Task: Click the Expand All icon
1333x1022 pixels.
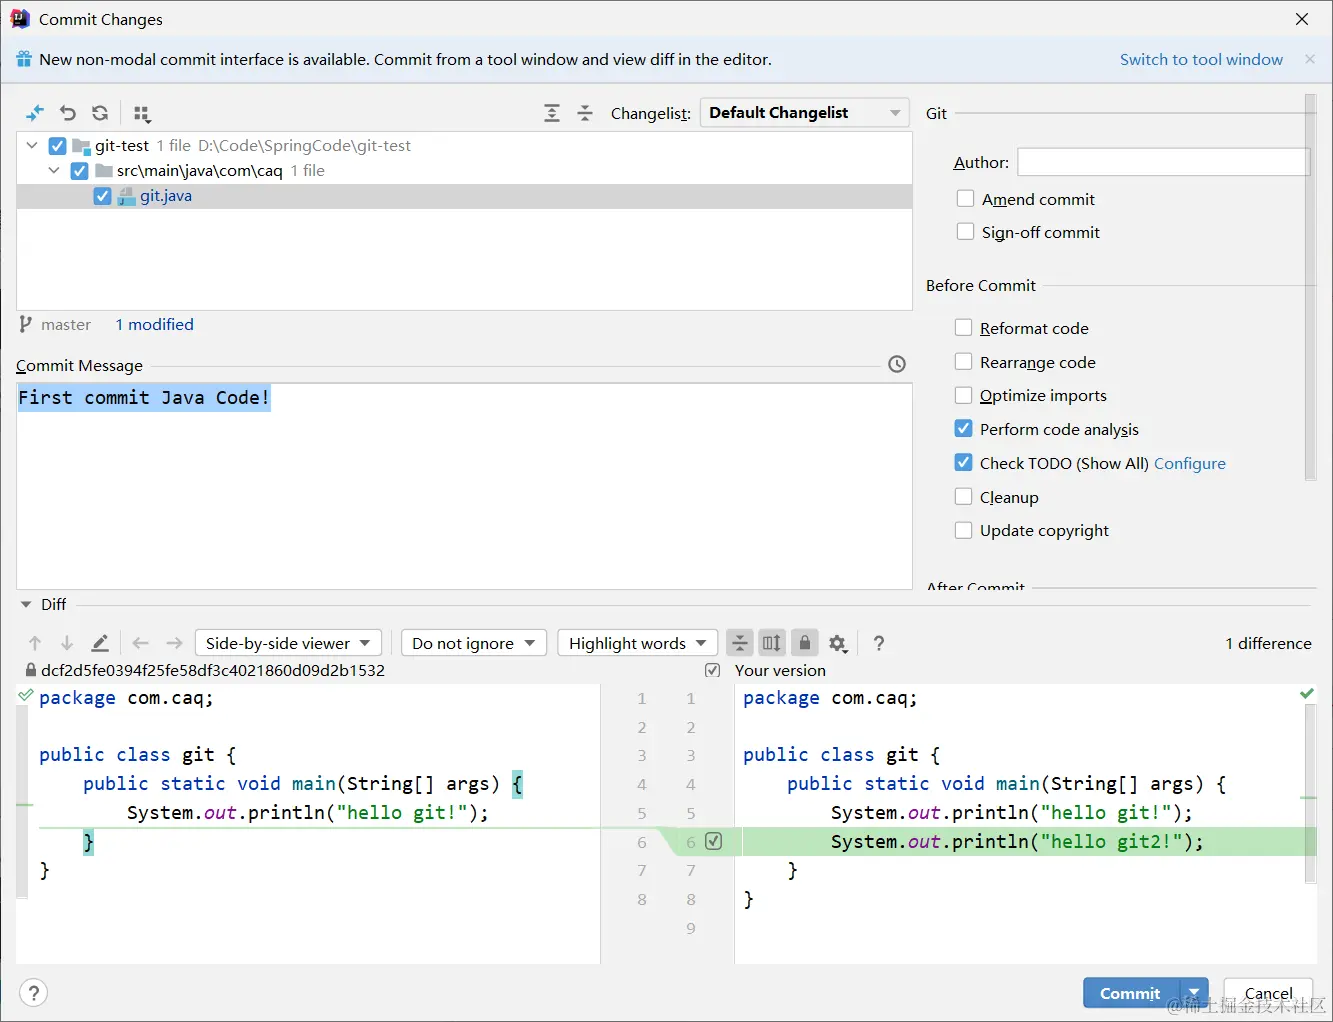Action: pos(552,113)
